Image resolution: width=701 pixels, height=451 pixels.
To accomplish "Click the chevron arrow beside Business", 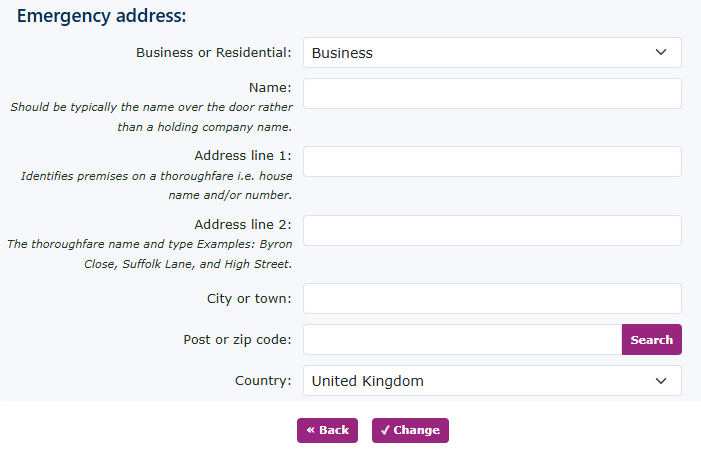I will coord(660,53).
